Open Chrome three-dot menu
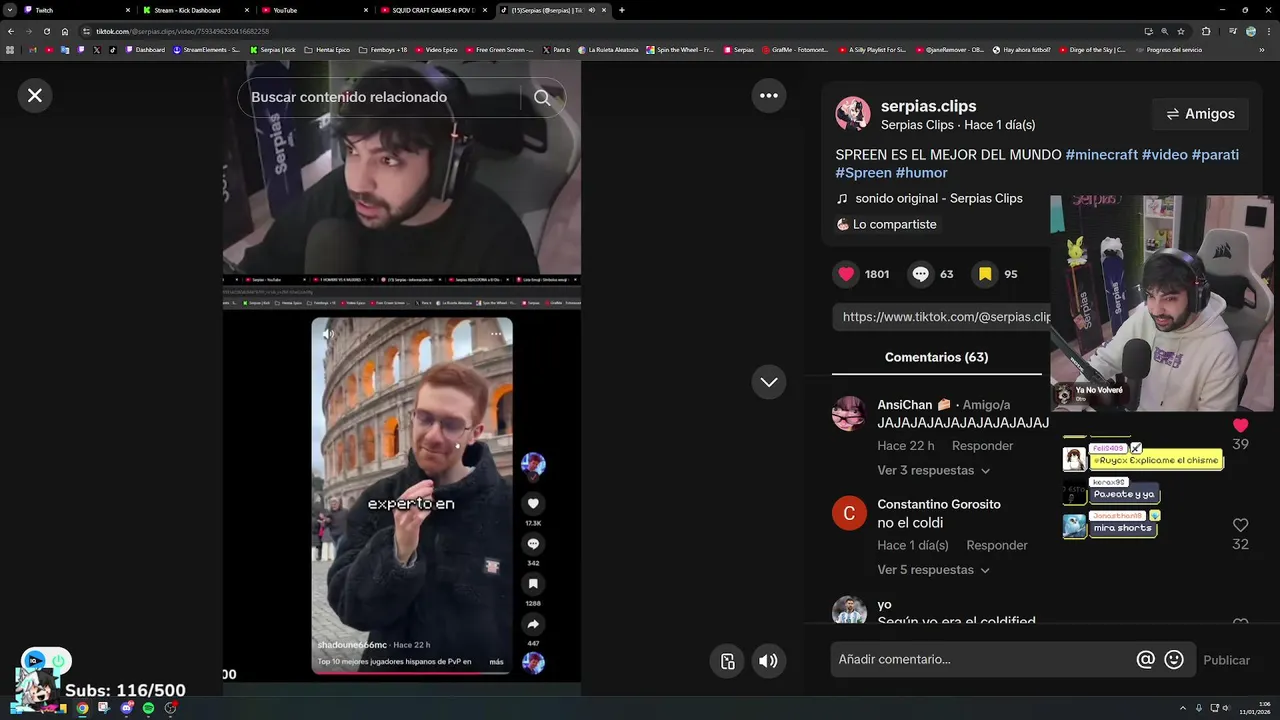The height and width of the screenshot is (720, 1280). click(1269, 31)
